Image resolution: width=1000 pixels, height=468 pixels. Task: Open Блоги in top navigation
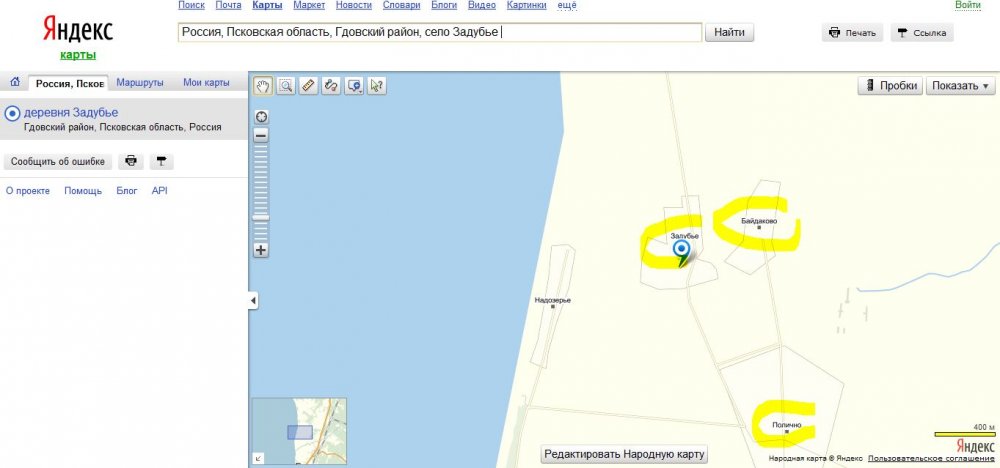click(444, 5)
